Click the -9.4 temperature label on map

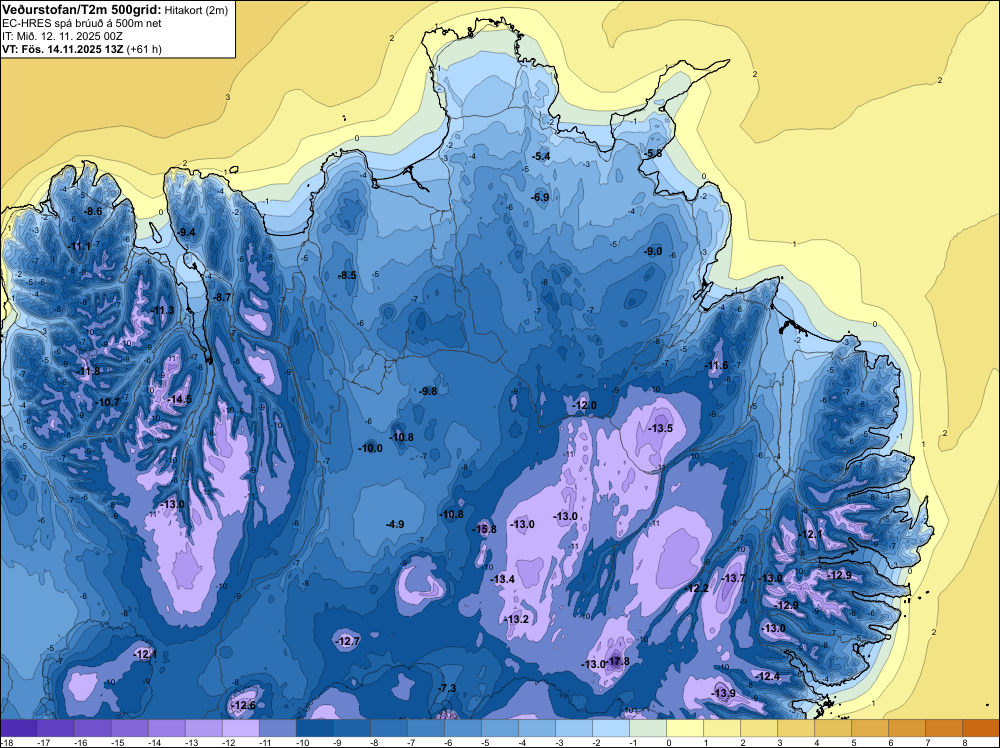point(186,232)
